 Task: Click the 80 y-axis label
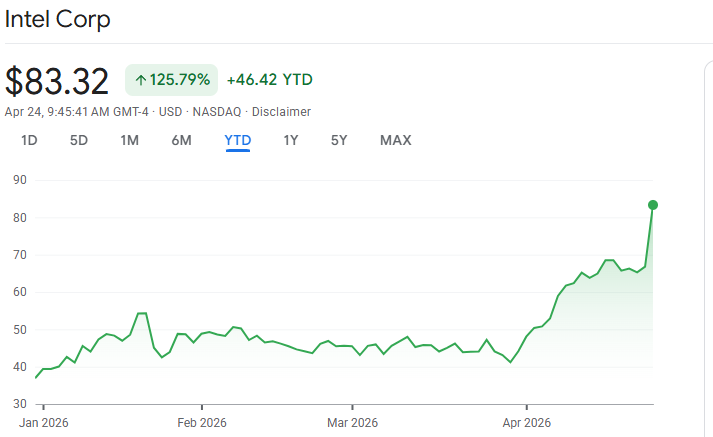pos(20,218)
